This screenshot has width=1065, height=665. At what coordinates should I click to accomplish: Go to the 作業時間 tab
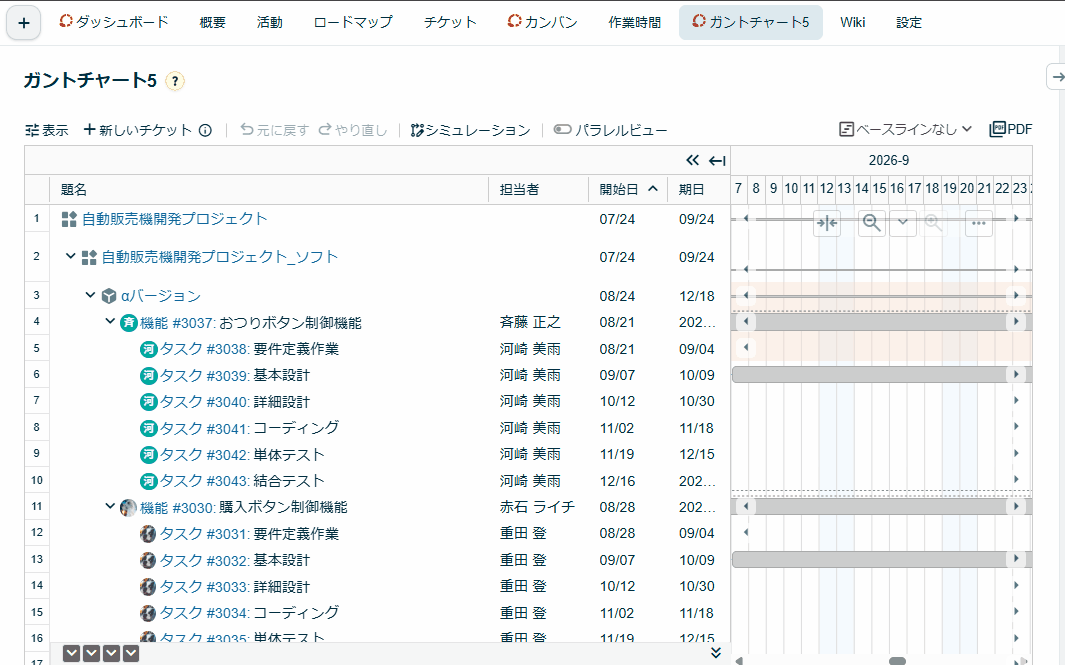point(634,22)
